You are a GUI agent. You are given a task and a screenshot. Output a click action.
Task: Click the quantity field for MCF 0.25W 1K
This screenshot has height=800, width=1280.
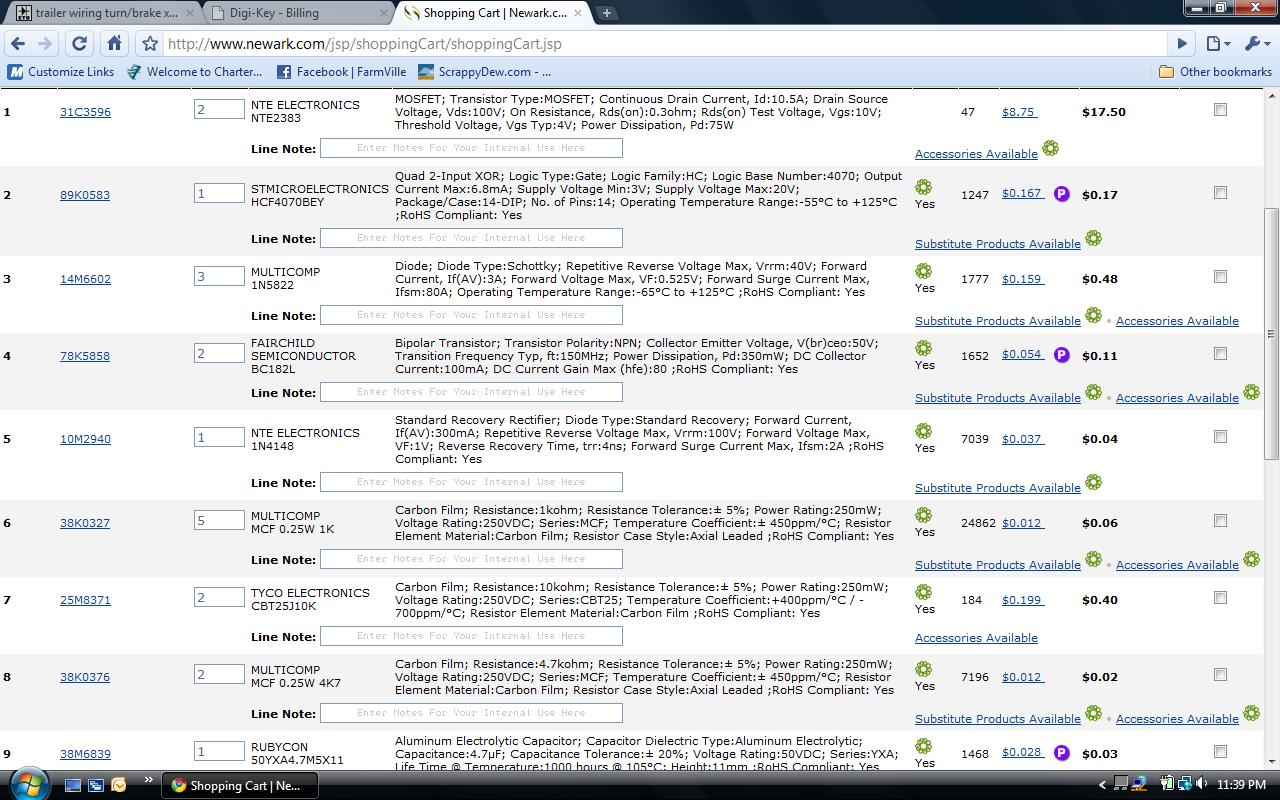coord(219,521)
